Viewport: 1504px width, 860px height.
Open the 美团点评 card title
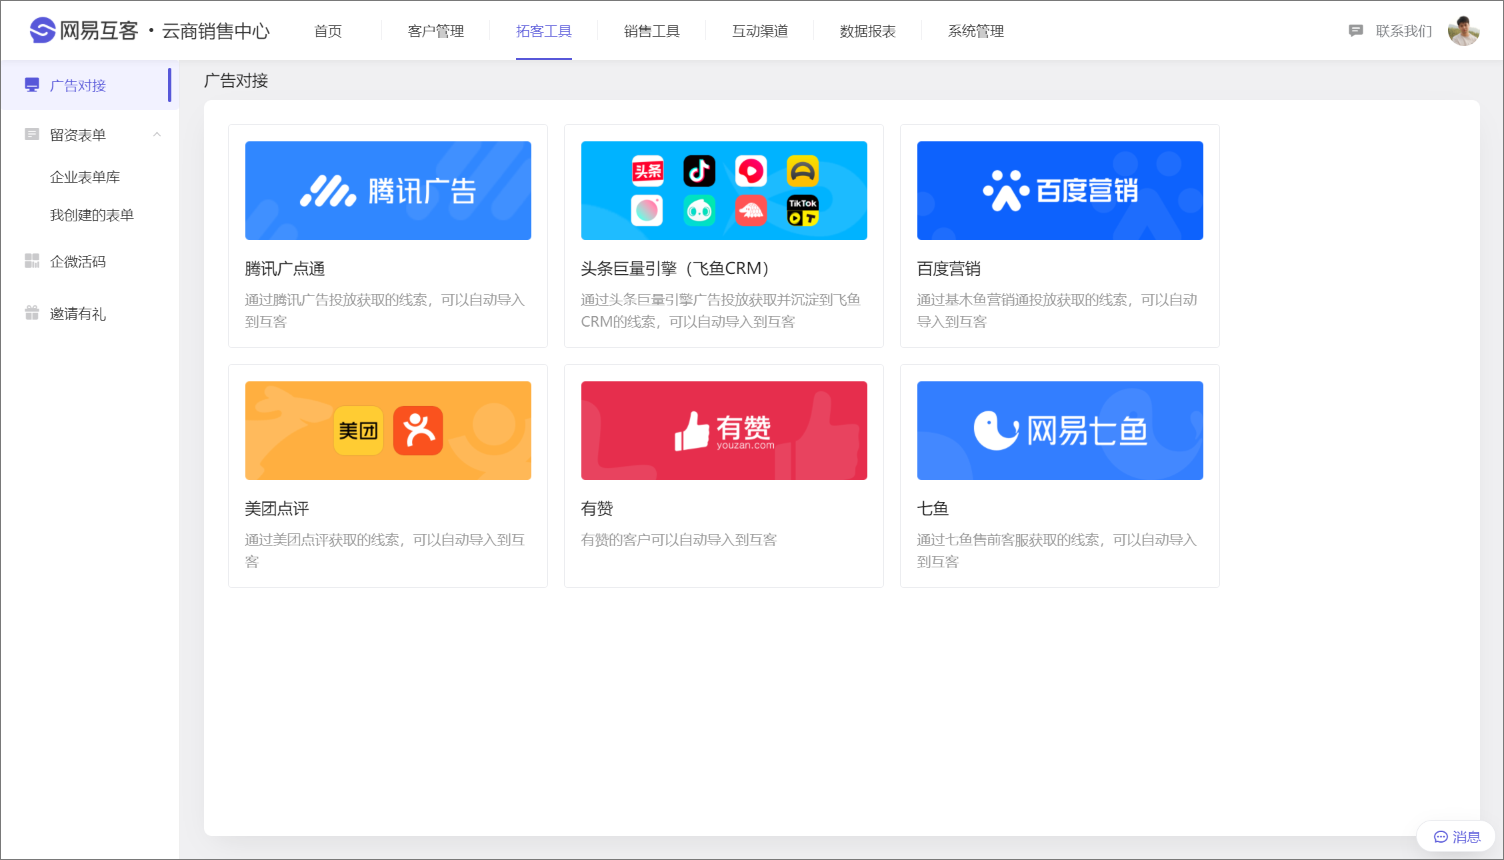277,509
